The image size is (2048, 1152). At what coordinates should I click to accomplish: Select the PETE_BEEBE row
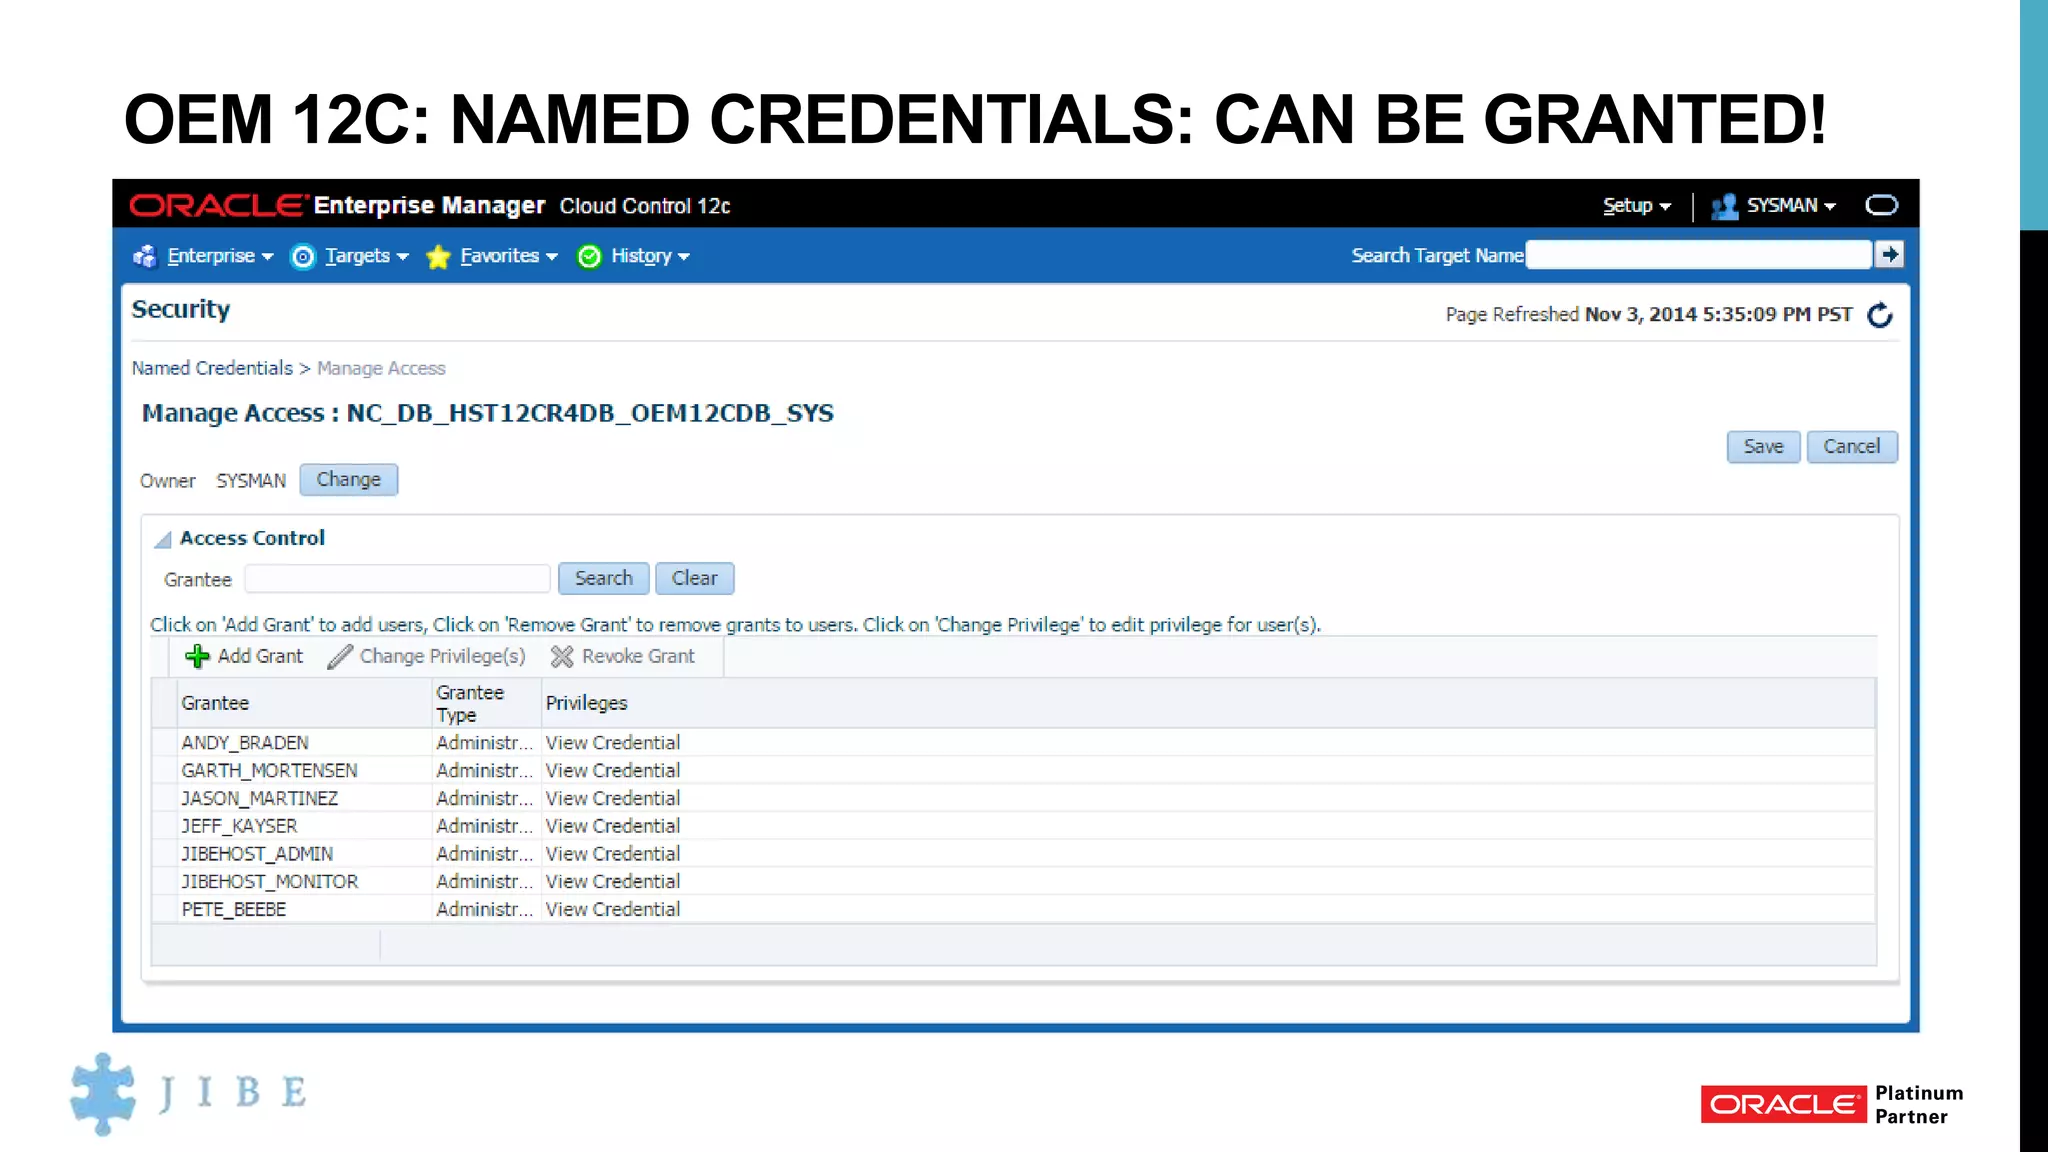tap(1013, 910)
